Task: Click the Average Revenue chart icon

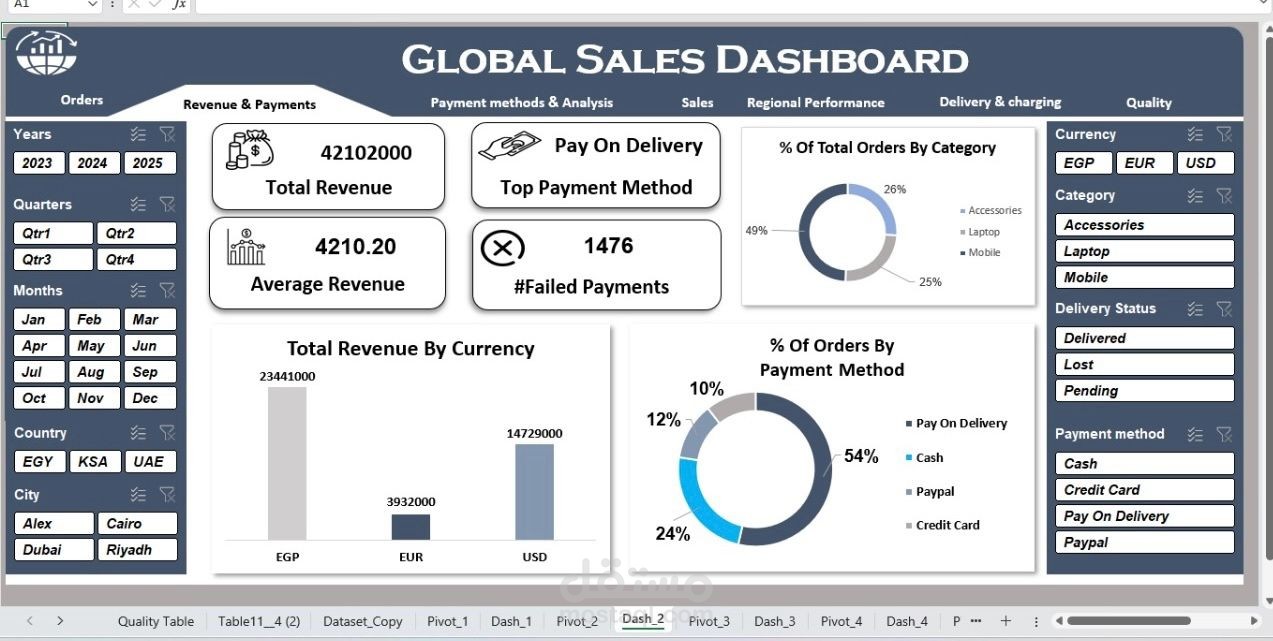Action: click(x=246, y=247)
